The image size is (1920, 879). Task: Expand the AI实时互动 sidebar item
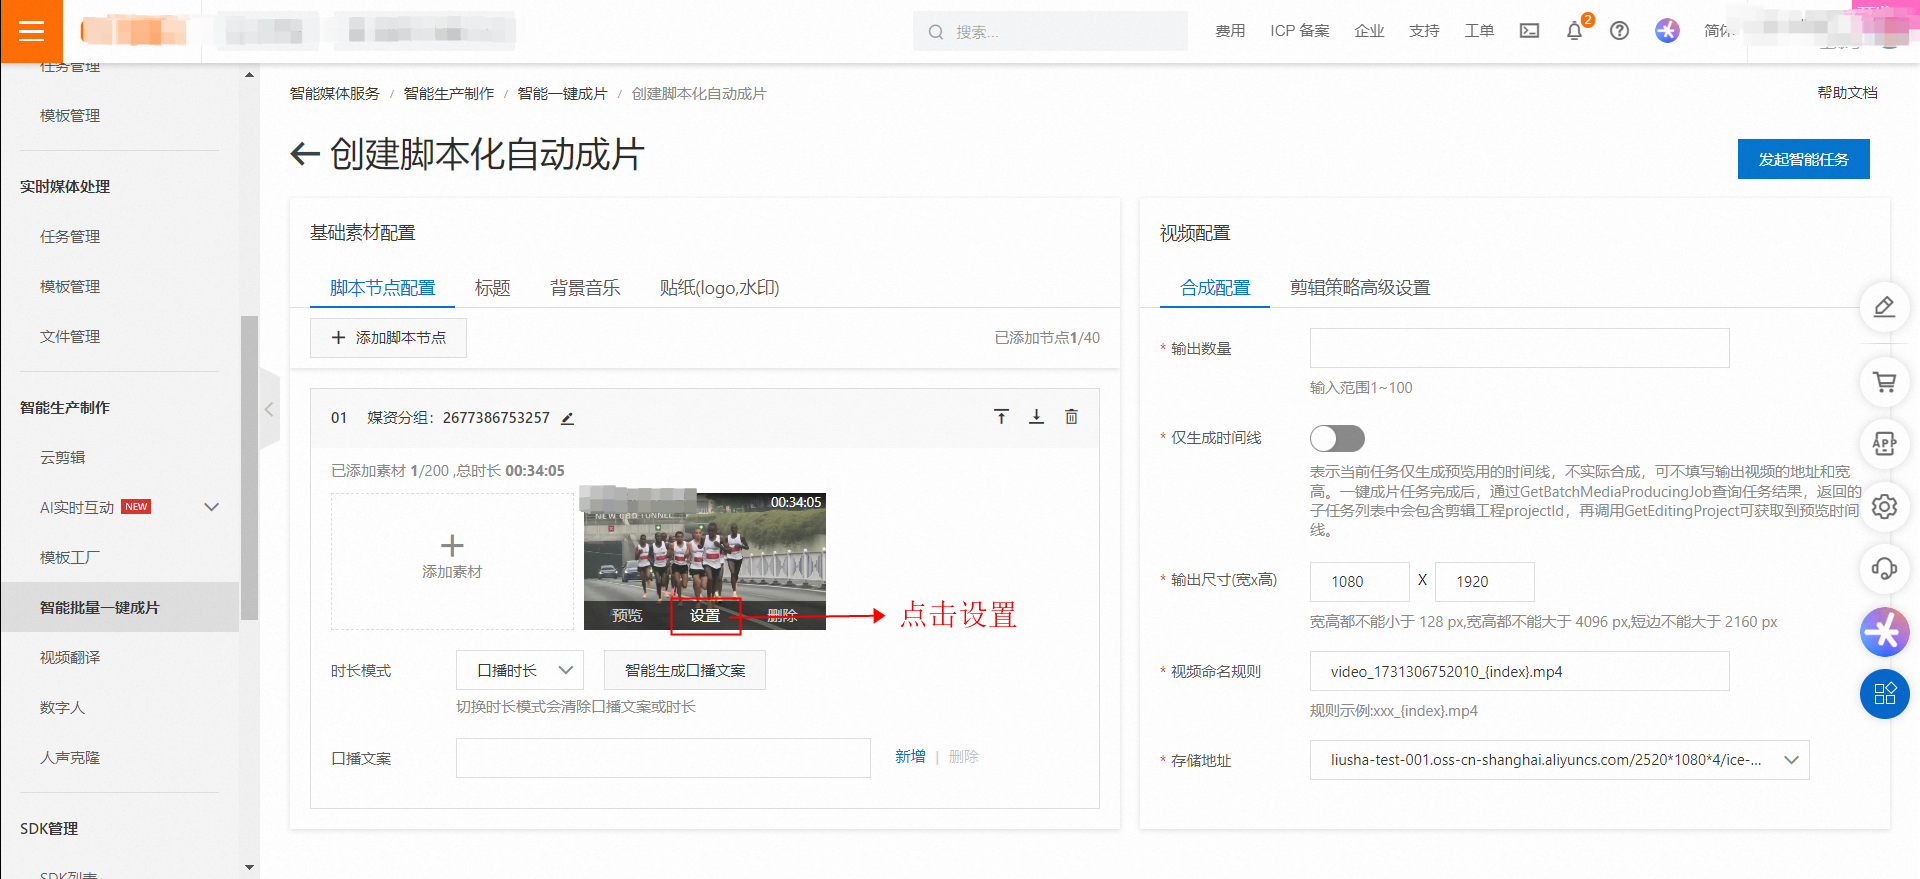pyautogui.click(x=211, y=507)
